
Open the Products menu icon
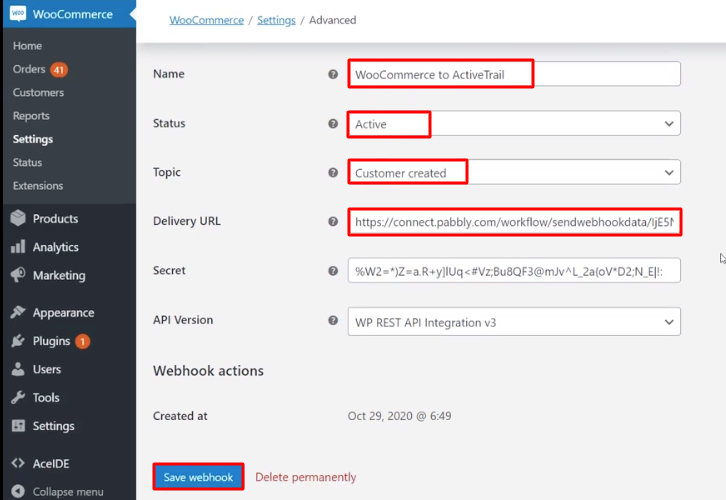pyautogui.click(x=18, y=218)
